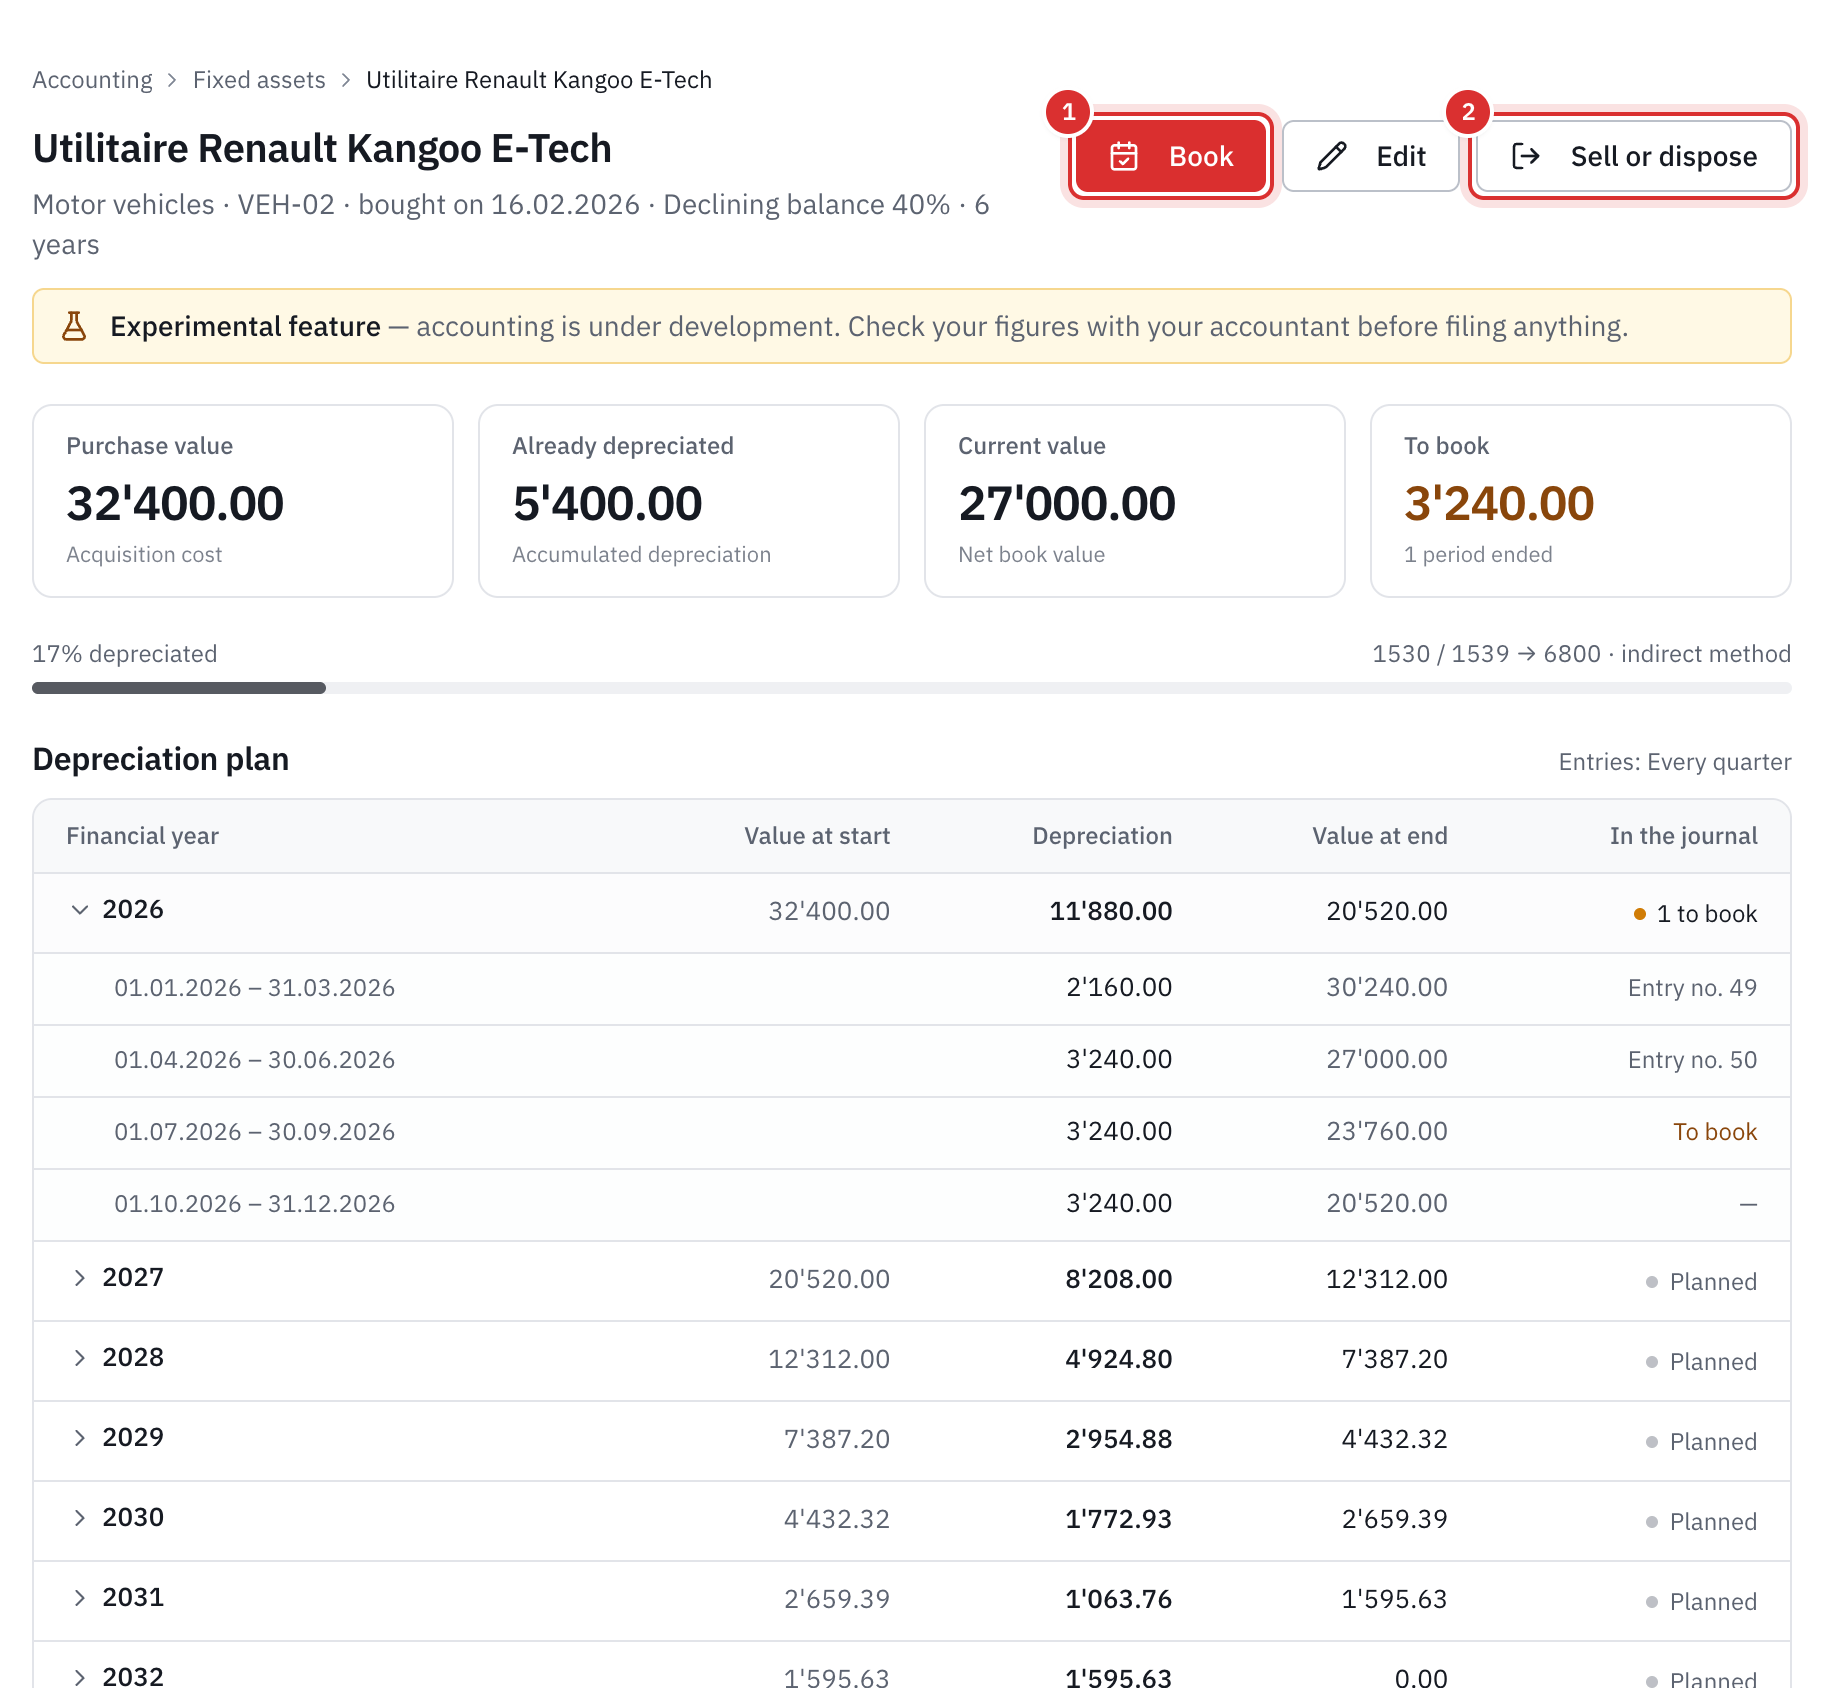
Task: Click the 17% depreciated progress bar
Action: click(x=911, y=688)
